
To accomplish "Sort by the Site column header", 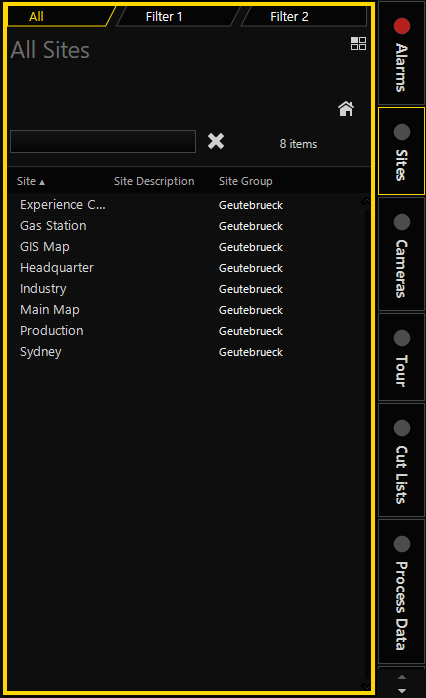I will click(31, 181).
